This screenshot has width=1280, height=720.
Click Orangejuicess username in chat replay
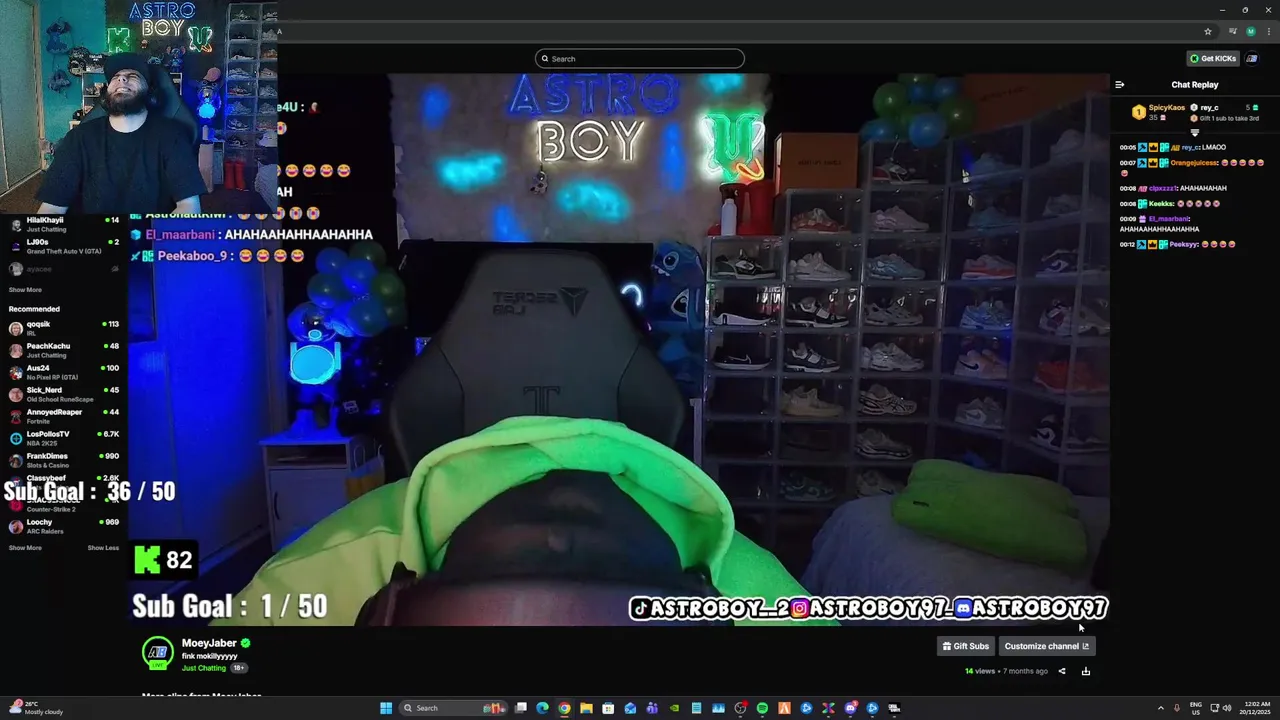(1192, 163)
